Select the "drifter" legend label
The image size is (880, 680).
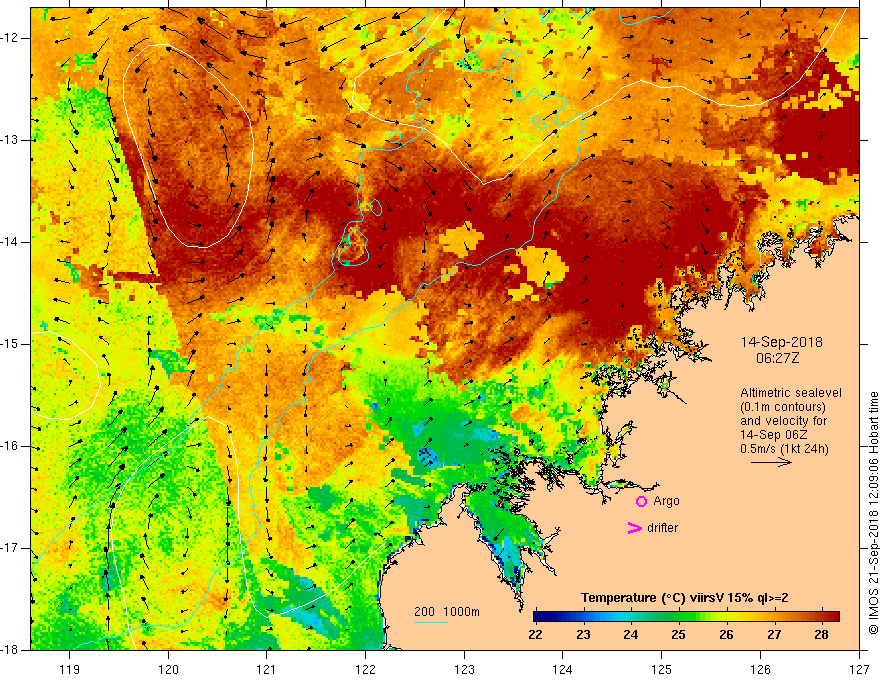click(662, 528)
